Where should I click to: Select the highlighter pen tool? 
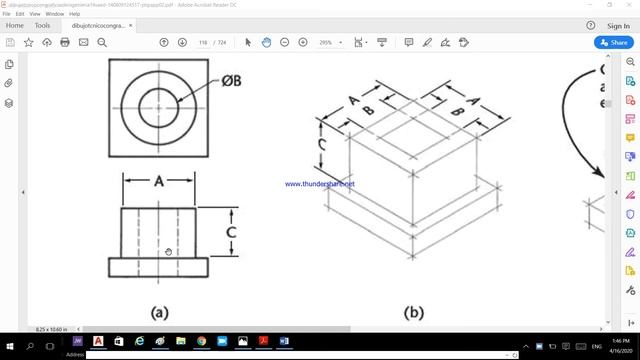(x=427, y=42)
